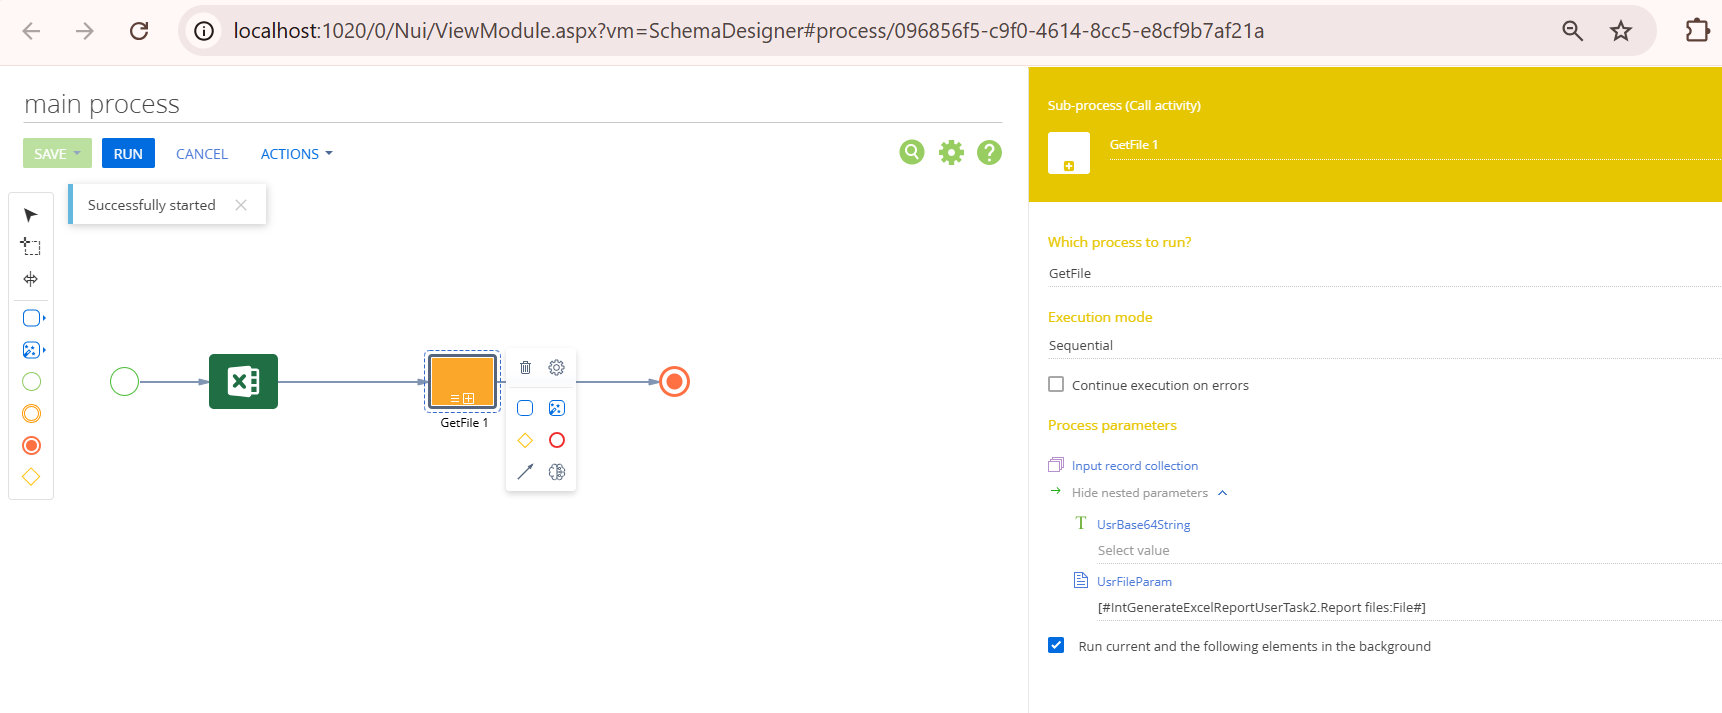
Task: Pick the user task element in left toolbar
Action: click(x=31, y=318)
